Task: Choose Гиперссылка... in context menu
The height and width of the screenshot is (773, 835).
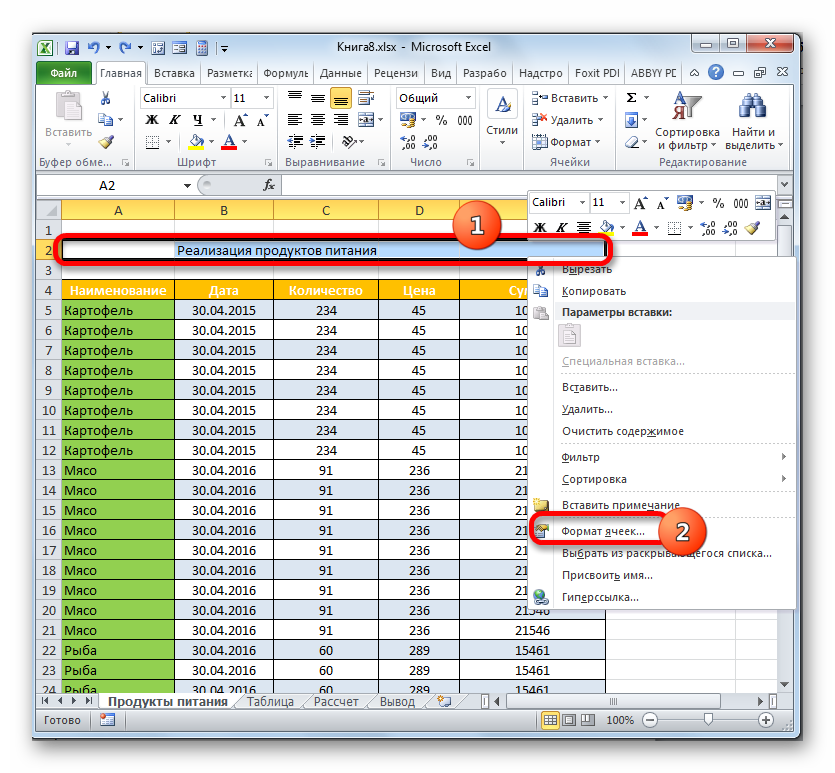Action: tap(600, 597)
